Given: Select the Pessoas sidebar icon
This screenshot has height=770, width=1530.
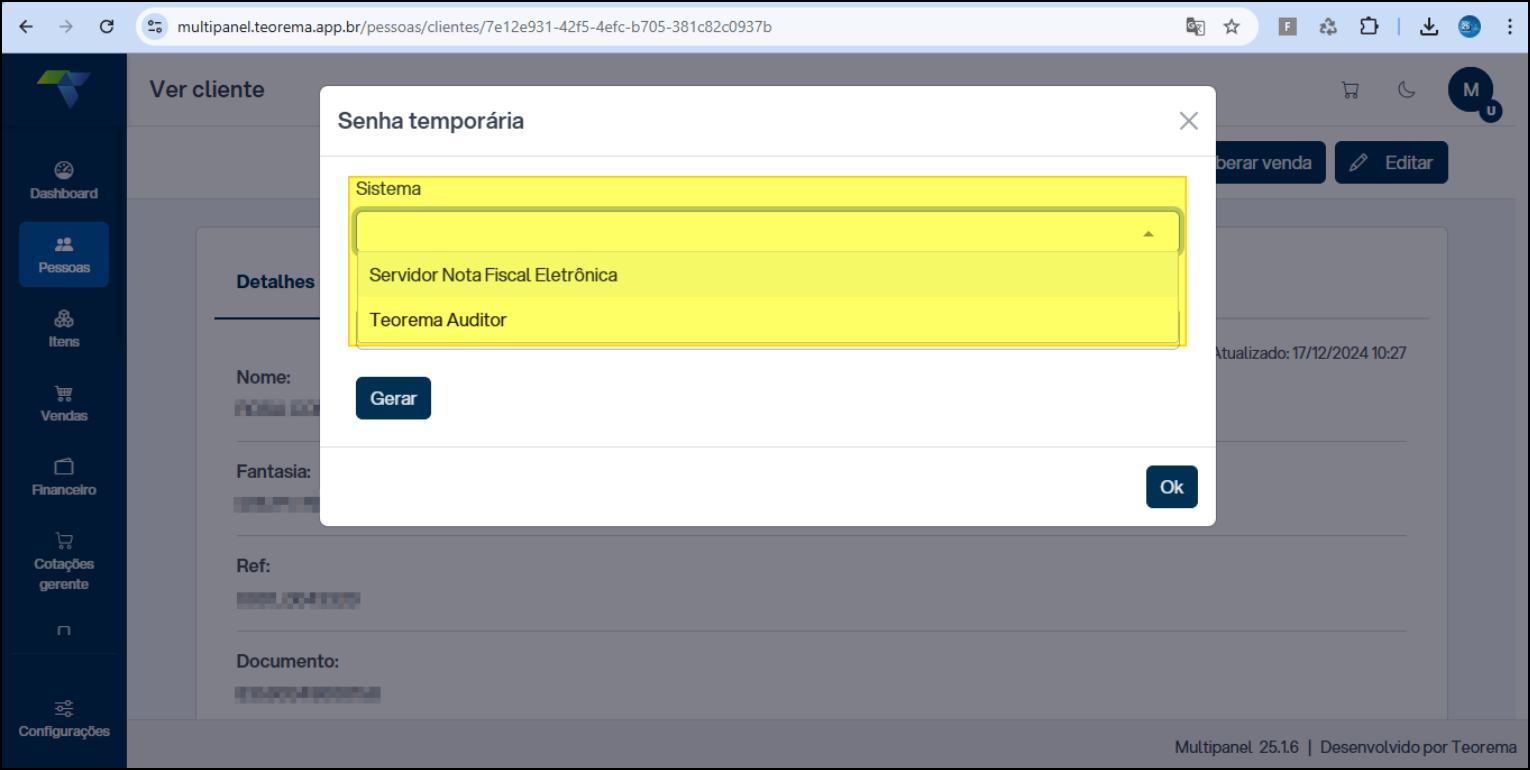Looking at the screenshot, I should [64, 255].
